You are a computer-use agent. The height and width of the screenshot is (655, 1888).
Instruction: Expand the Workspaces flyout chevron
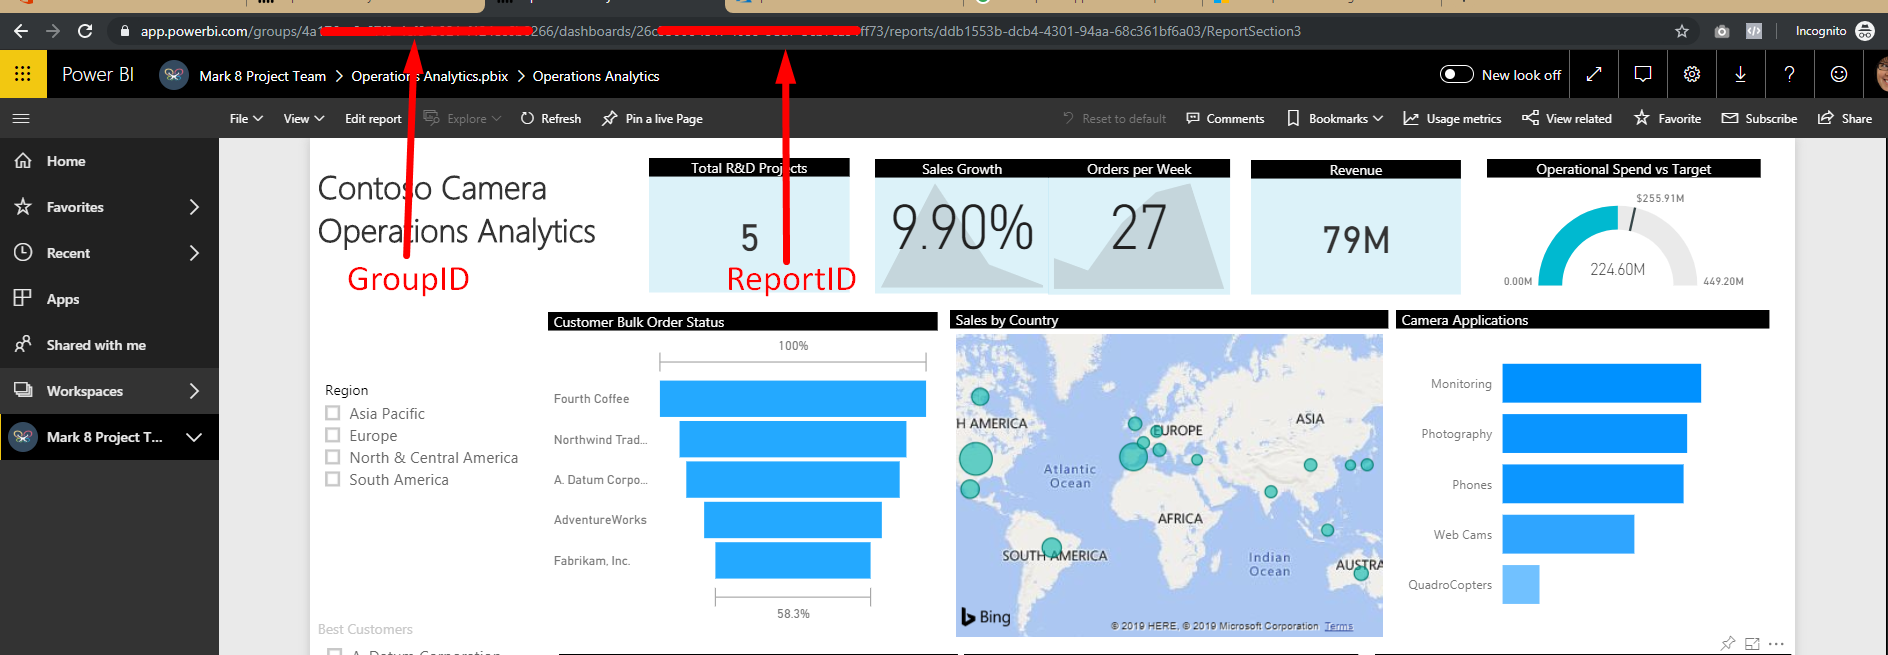click(x=194, y=391)
